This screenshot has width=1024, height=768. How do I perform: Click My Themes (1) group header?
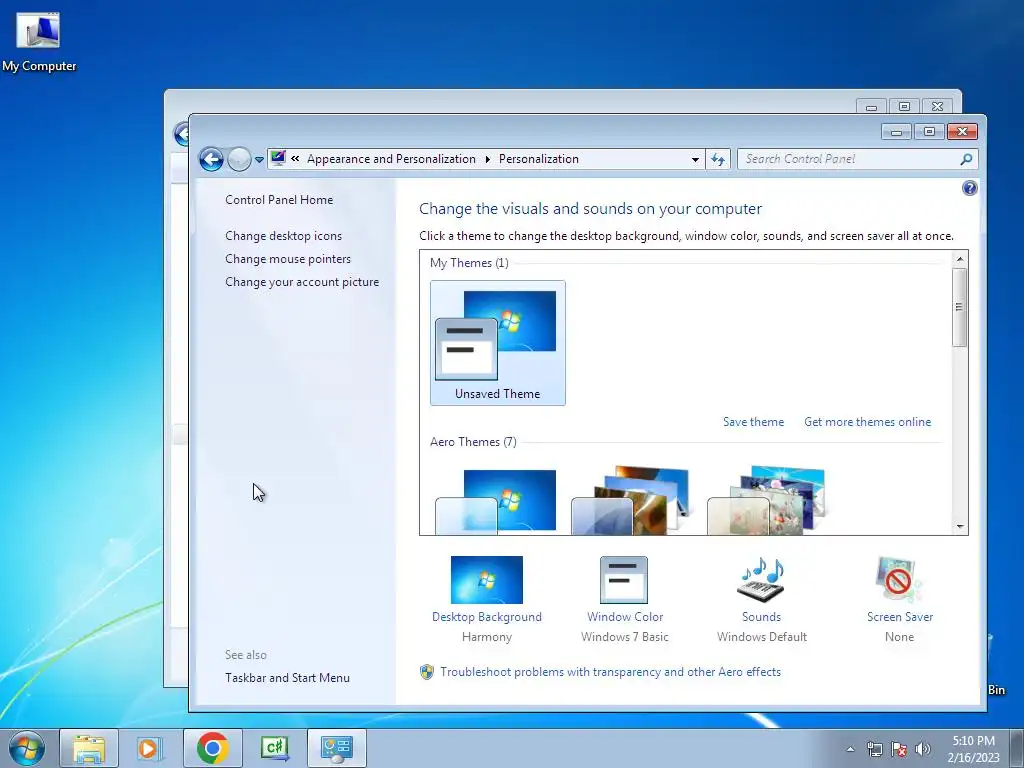[469, 263]
